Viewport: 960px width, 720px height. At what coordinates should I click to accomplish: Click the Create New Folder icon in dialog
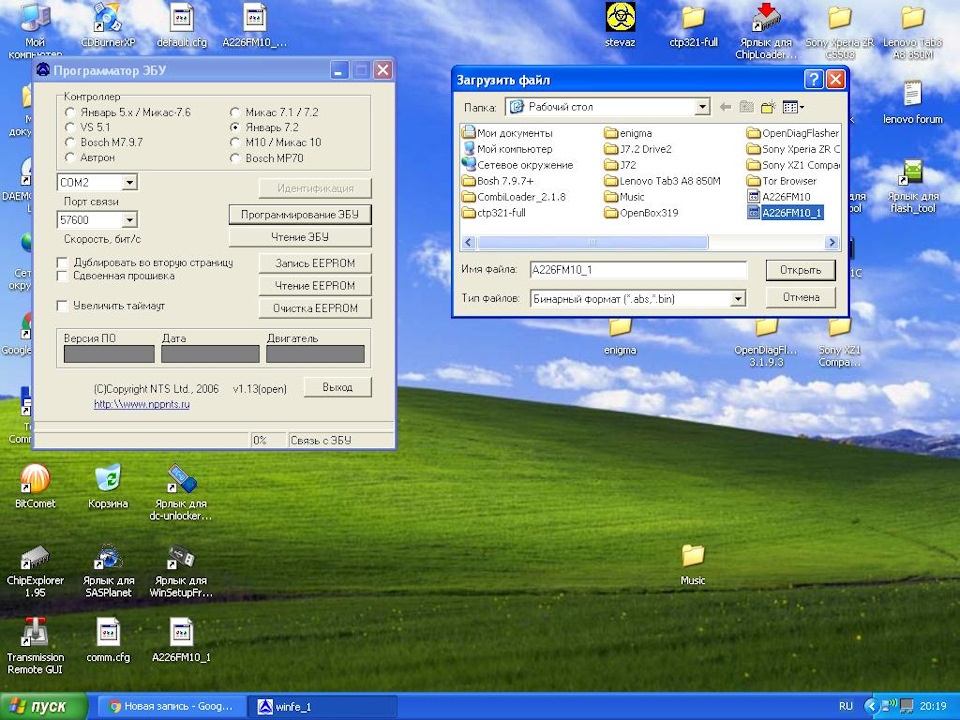(768, 107)
